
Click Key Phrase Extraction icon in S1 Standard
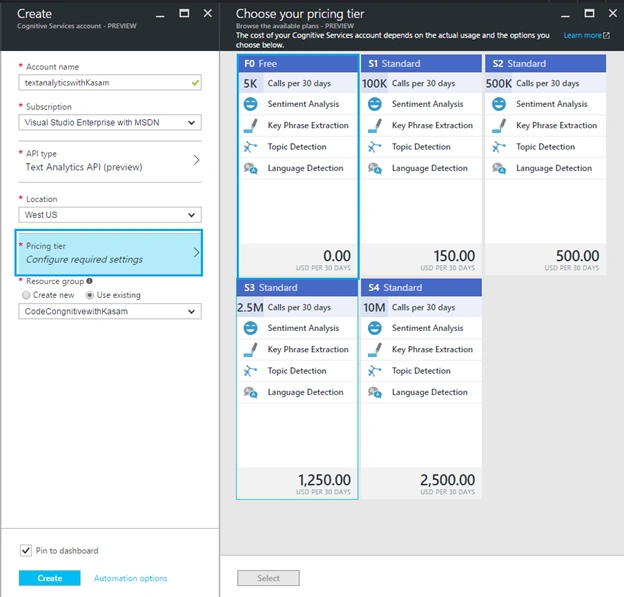pos(374,125)
